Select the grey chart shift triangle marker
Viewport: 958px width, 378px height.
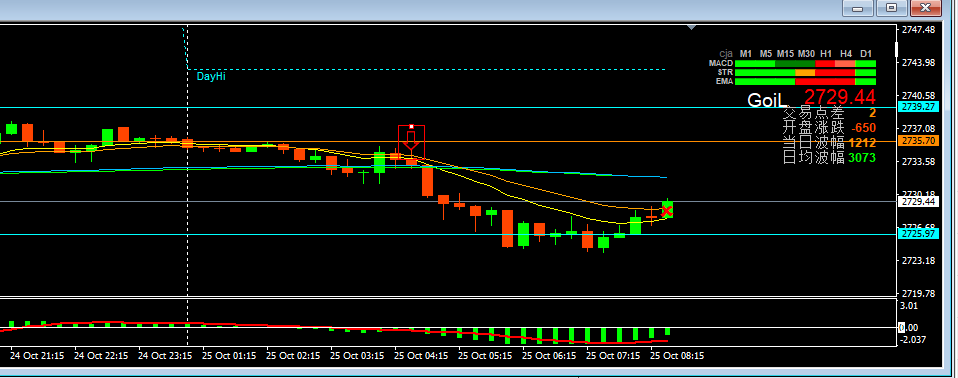tap(691, 27)
